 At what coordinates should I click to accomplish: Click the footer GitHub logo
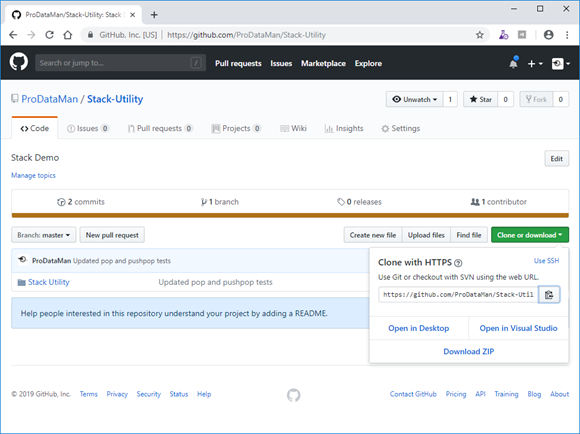click(x=294, y=395)
